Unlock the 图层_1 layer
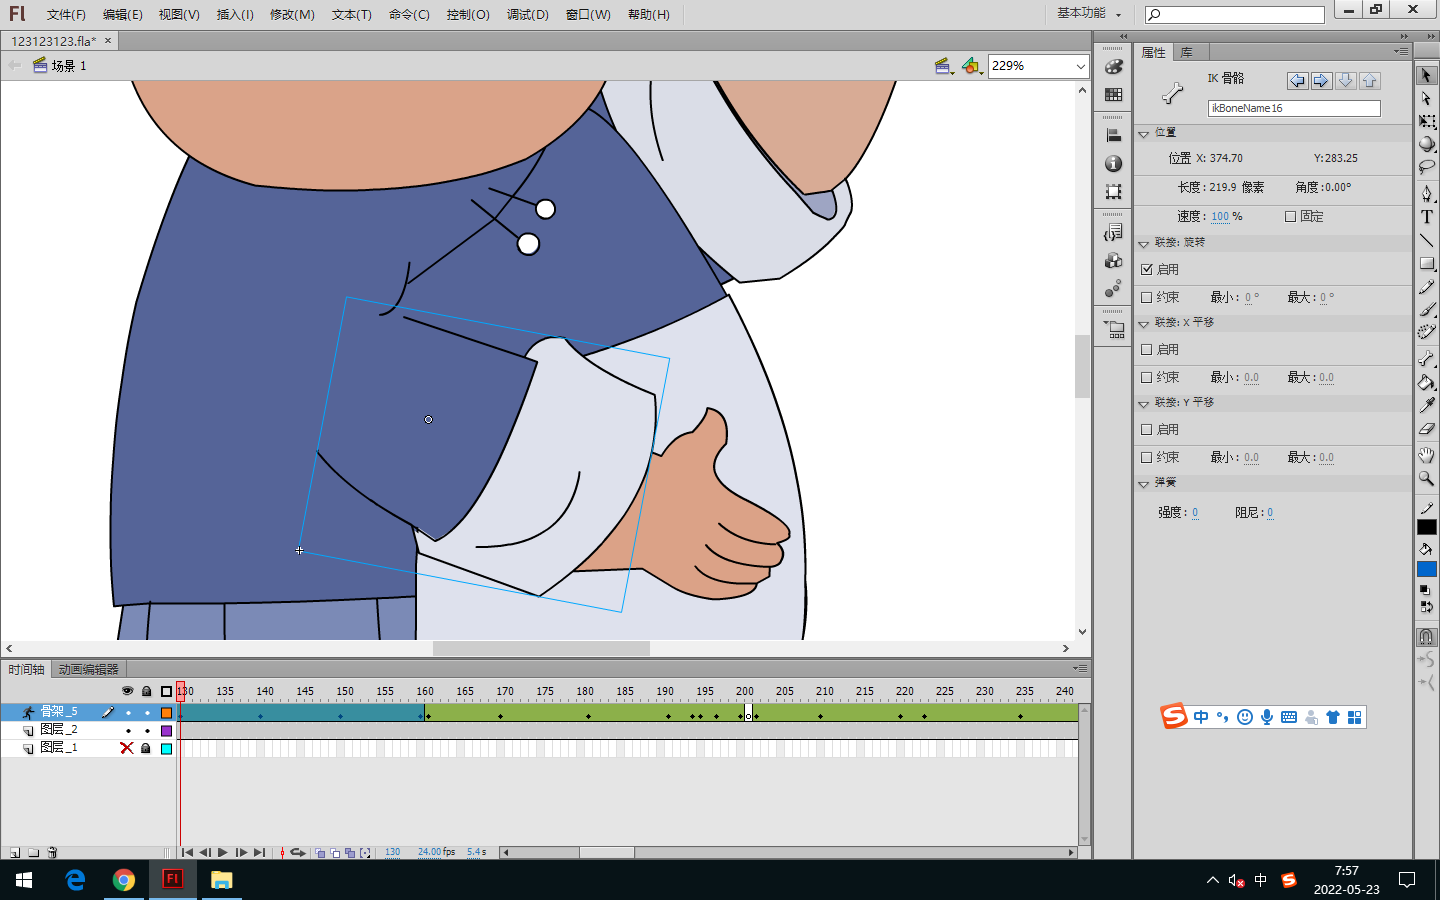The height and width of the screenshot is (900, 1440). point(146,748)
